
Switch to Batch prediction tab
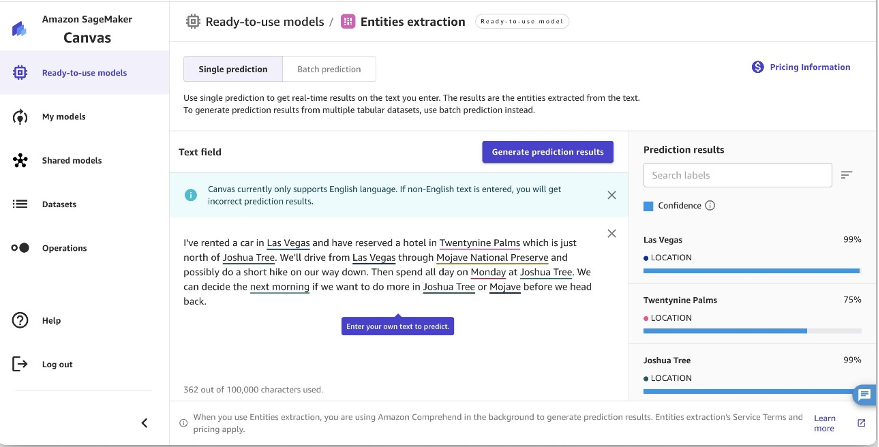point(329,69)
